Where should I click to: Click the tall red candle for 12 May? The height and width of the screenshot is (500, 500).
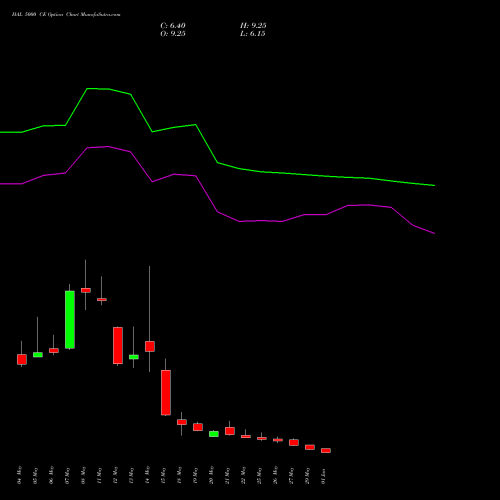[118, 345]
